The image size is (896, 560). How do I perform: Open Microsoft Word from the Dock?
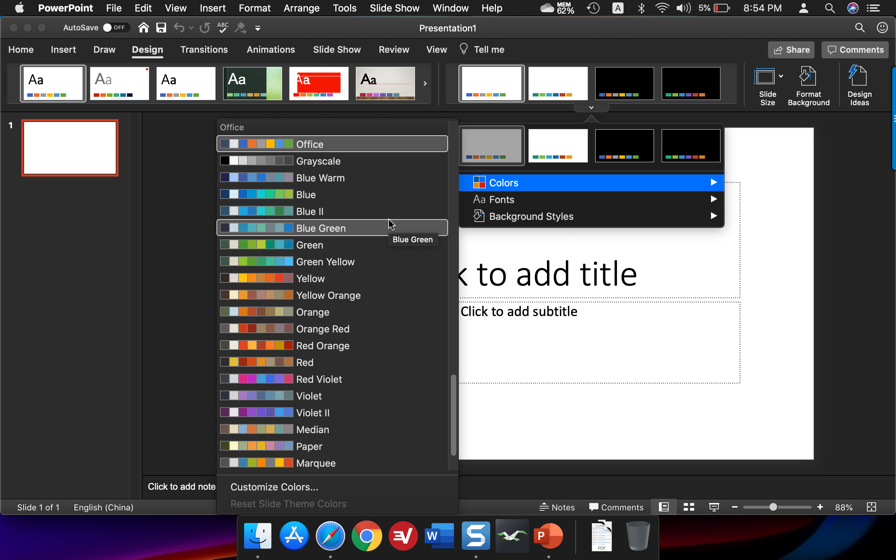(x=439, y=536)
